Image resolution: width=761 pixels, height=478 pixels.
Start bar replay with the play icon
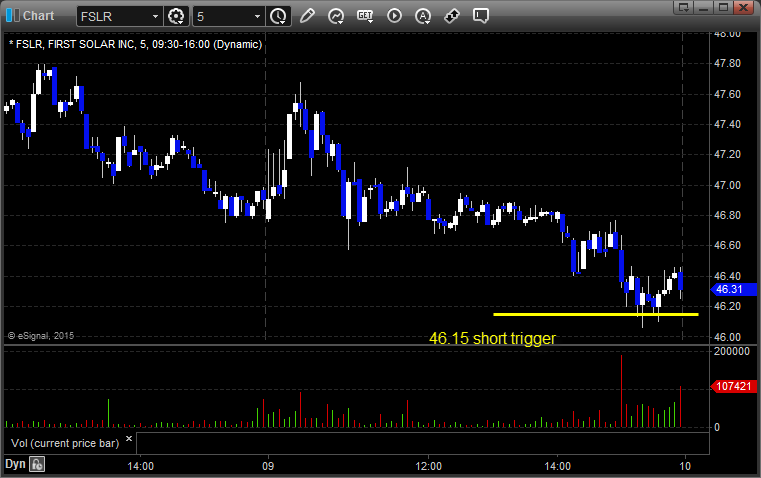coord(394,16)
